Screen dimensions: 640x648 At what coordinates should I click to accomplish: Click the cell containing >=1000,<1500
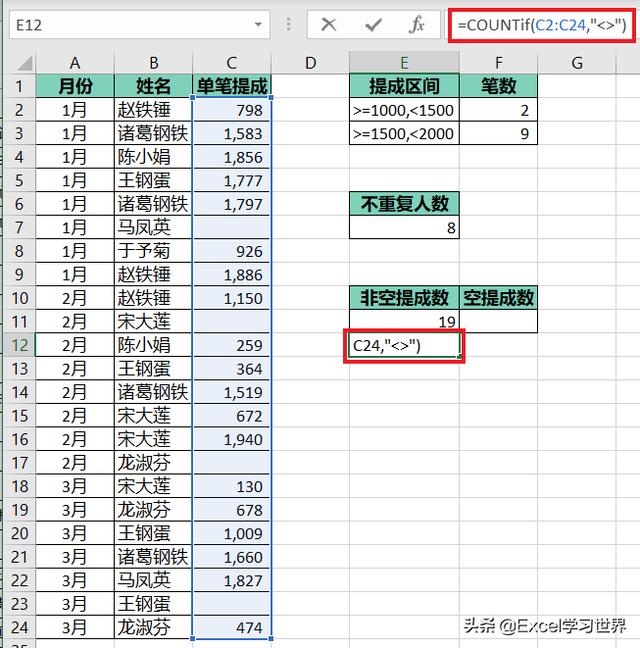pos(404,110)
